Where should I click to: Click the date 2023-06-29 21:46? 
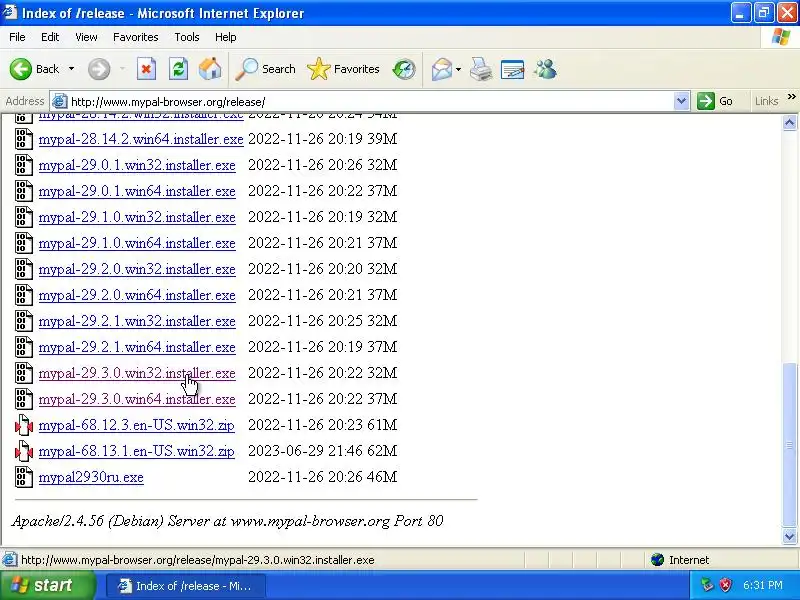(x=305, y=451)
